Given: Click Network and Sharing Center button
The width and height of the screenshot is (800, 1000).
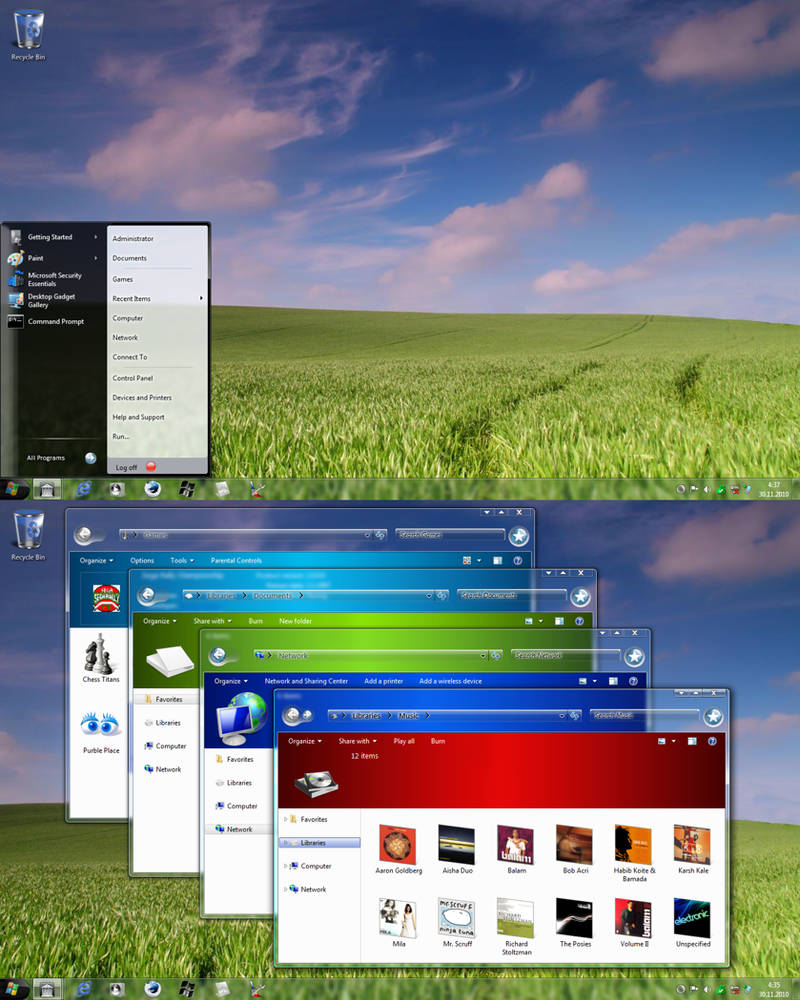Looking at the screenshot, I should coord(306,681).
